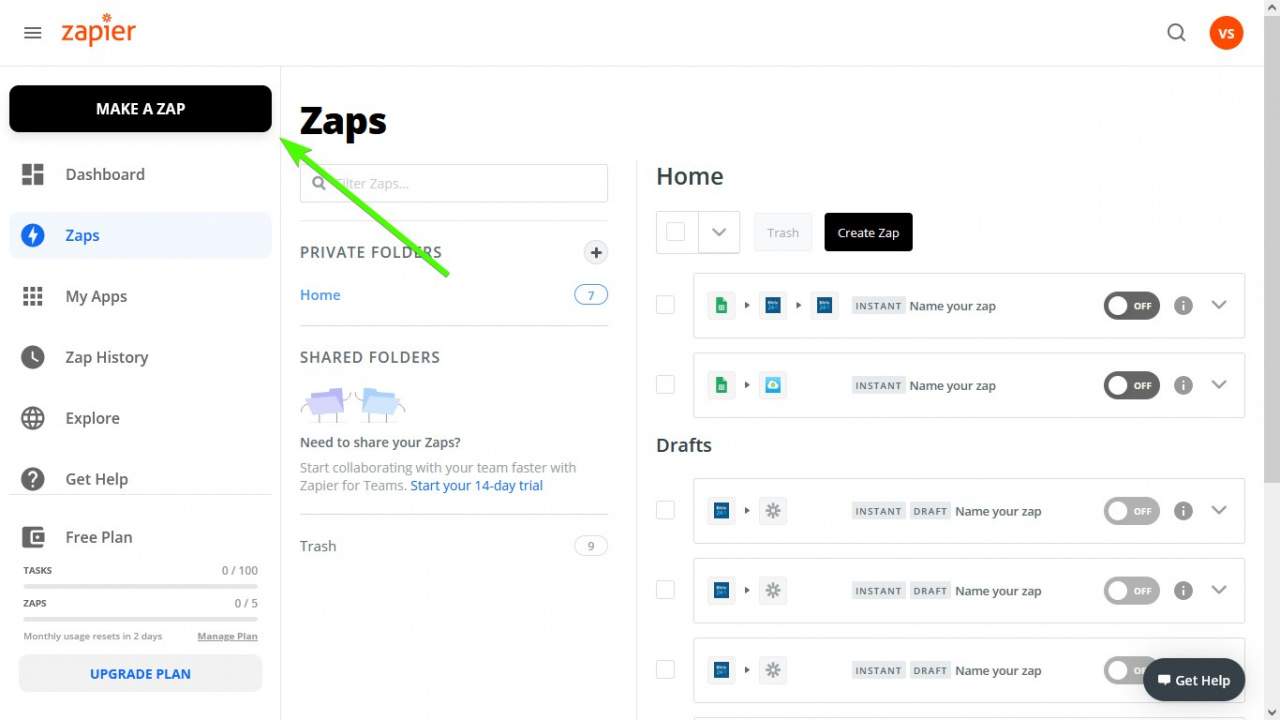
Task: Open the floating Get Help chat button
Action: [1194, 680]
